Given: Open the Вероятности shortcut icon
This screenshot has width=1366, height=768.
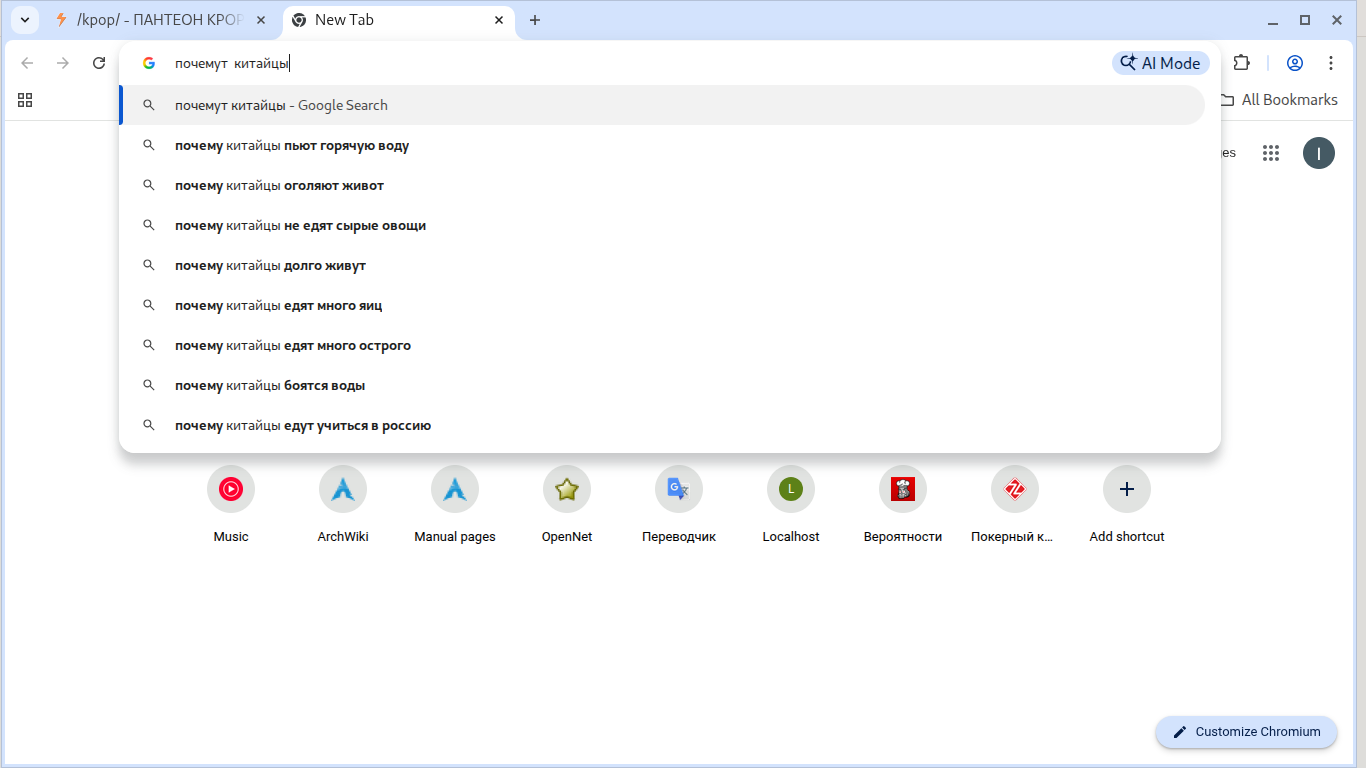Looking at the screenshot, I should tap(903, 489).
